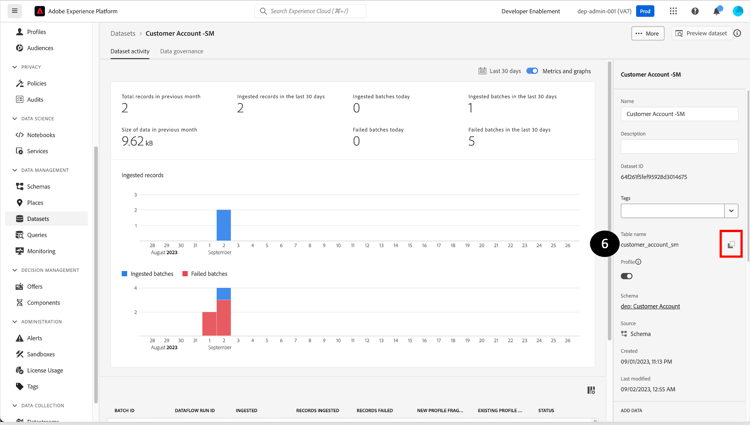The image size is (750, 425).
Task: Collapse the Decision Management section
Action: [x=14, y=271]
